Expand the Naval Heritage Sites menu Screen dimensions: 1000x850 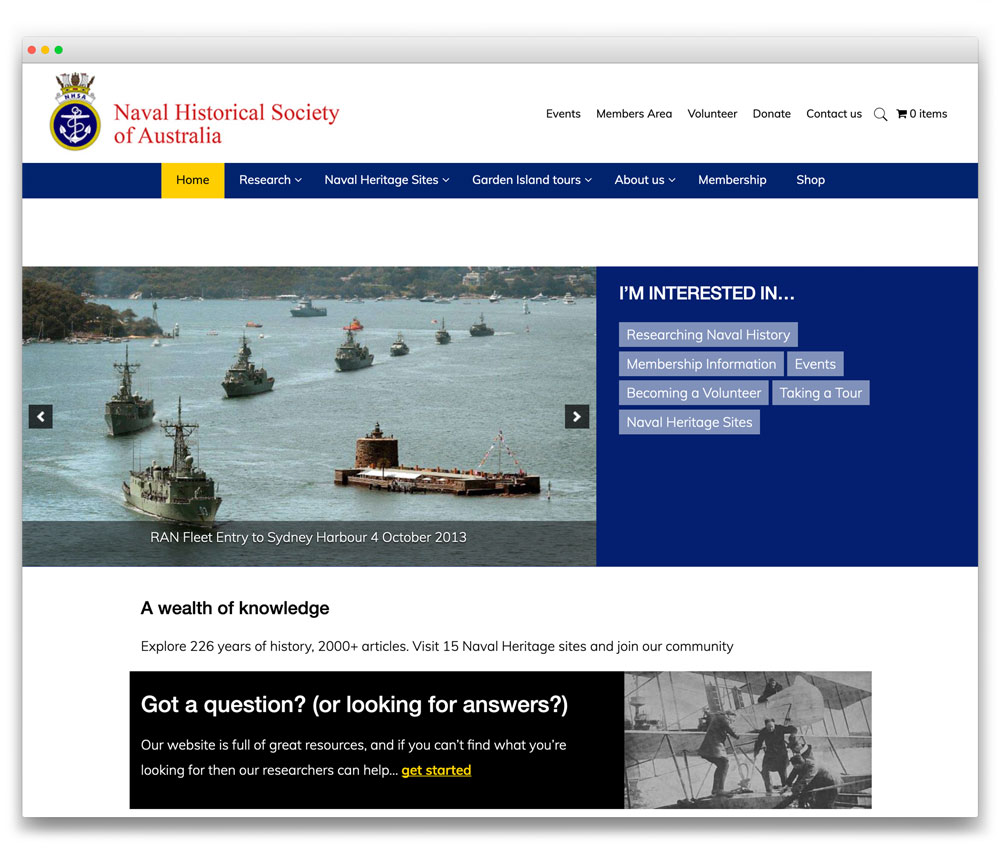point(386,180)
